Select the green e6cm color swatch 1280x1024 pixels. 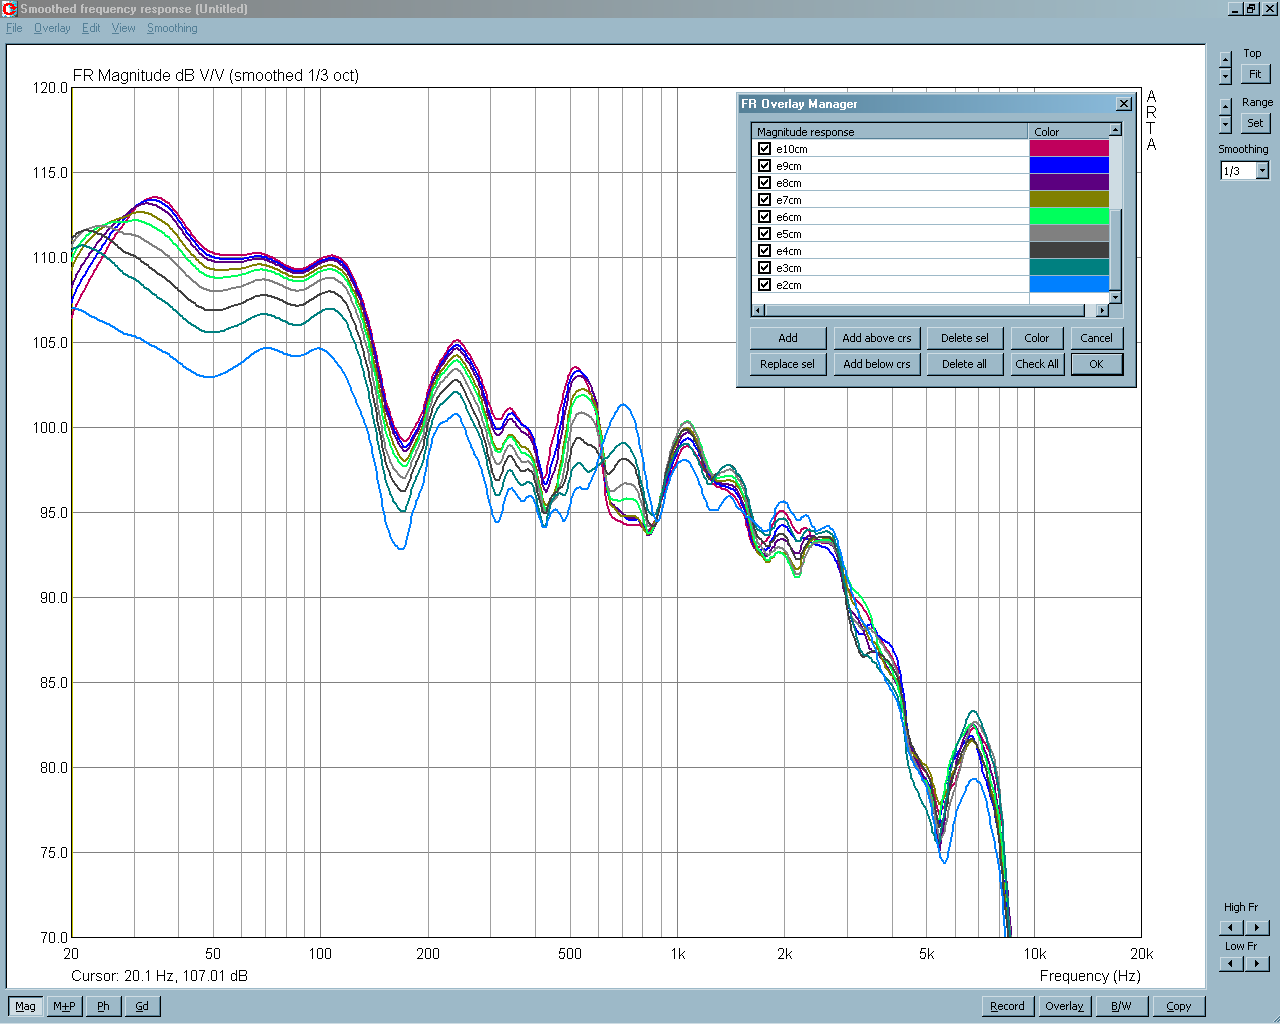[1069, 217]
